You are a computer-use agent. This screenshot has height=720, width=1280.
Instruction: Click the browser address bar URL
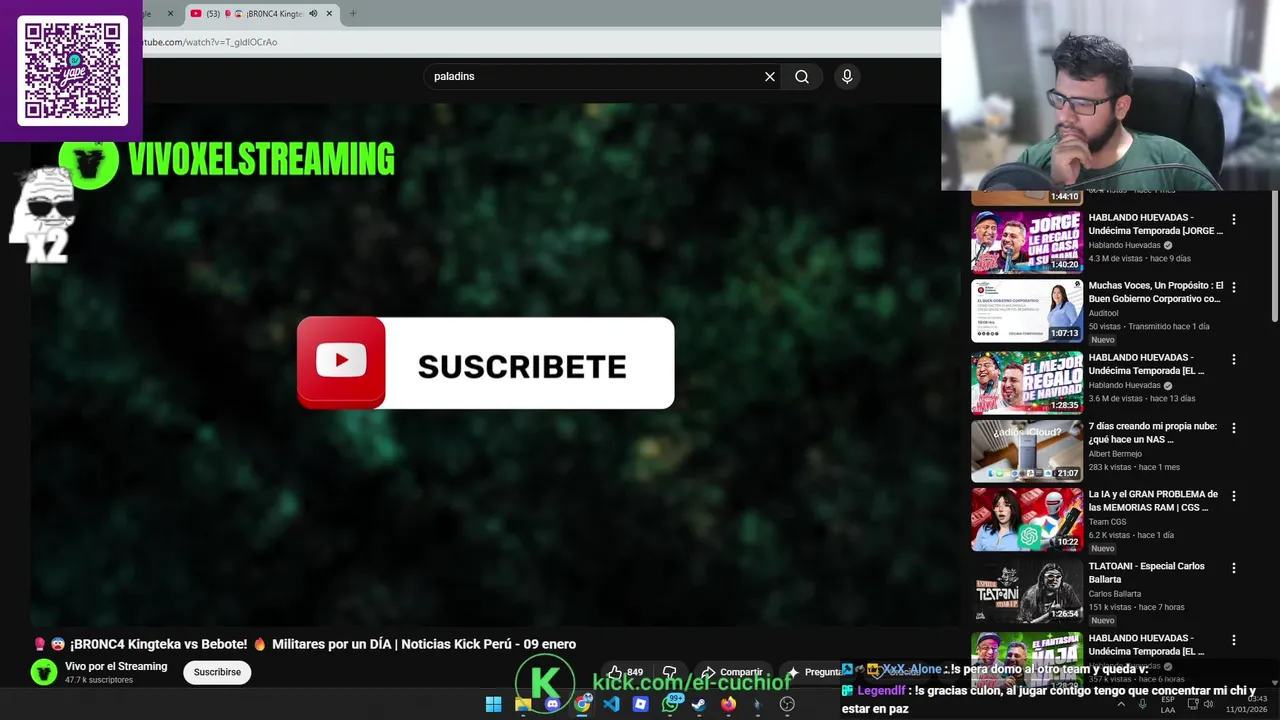(210, 42)
